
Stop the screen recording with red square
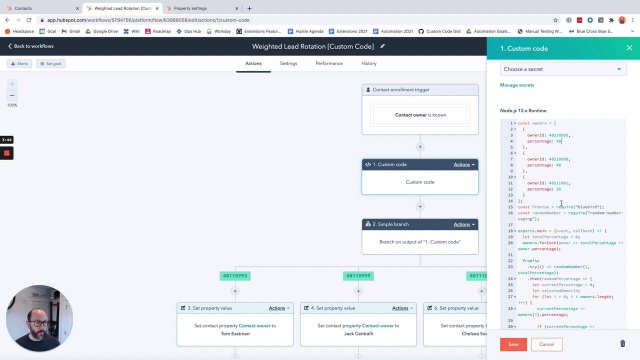7,153
